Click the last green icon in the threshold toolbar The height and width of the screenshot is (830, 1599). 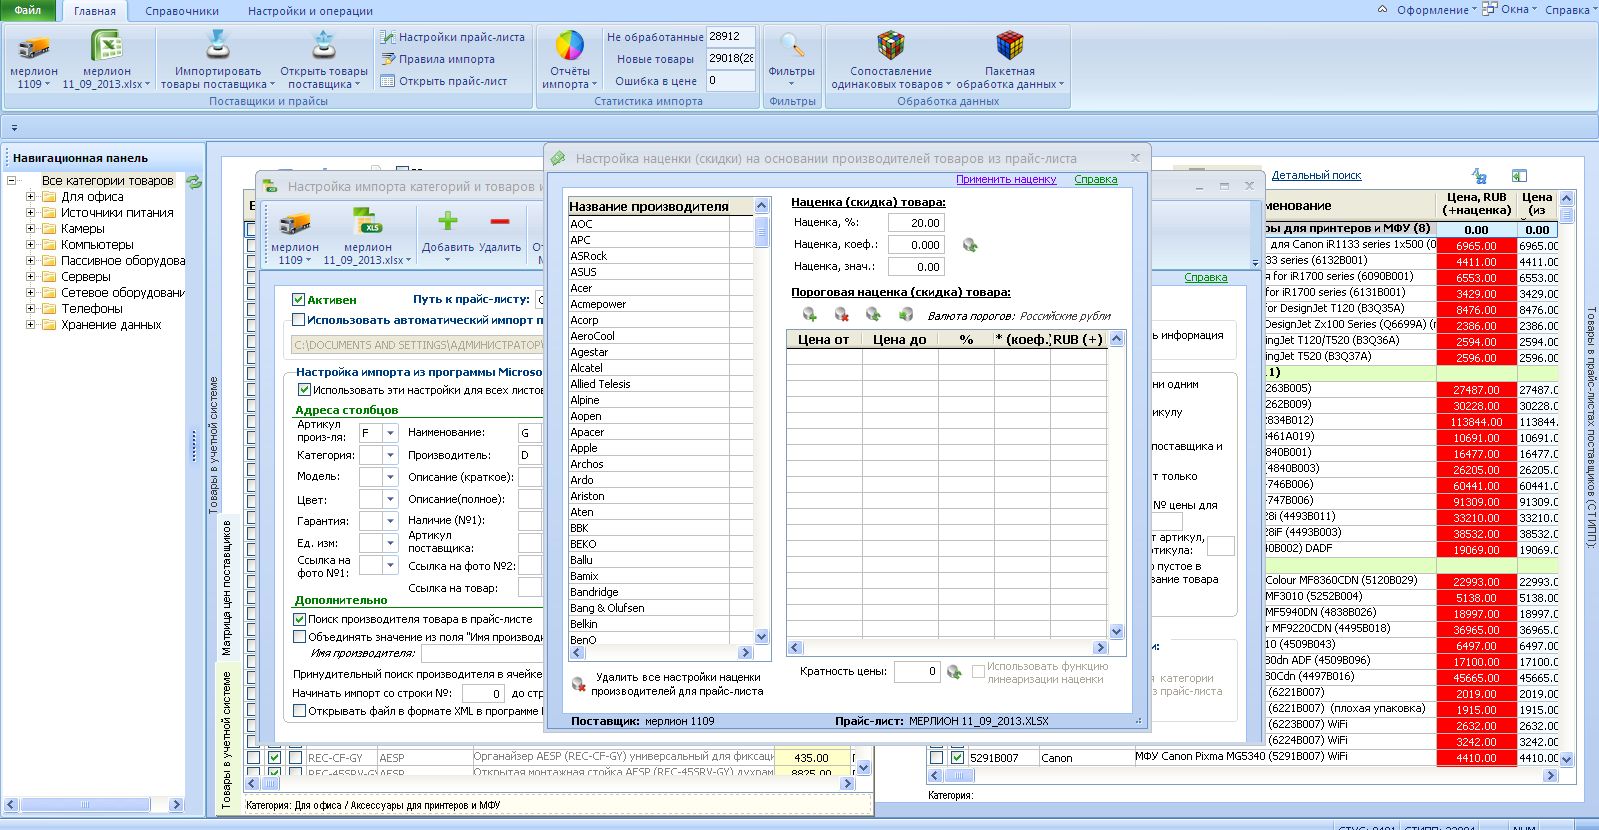[x=906, y=315]
